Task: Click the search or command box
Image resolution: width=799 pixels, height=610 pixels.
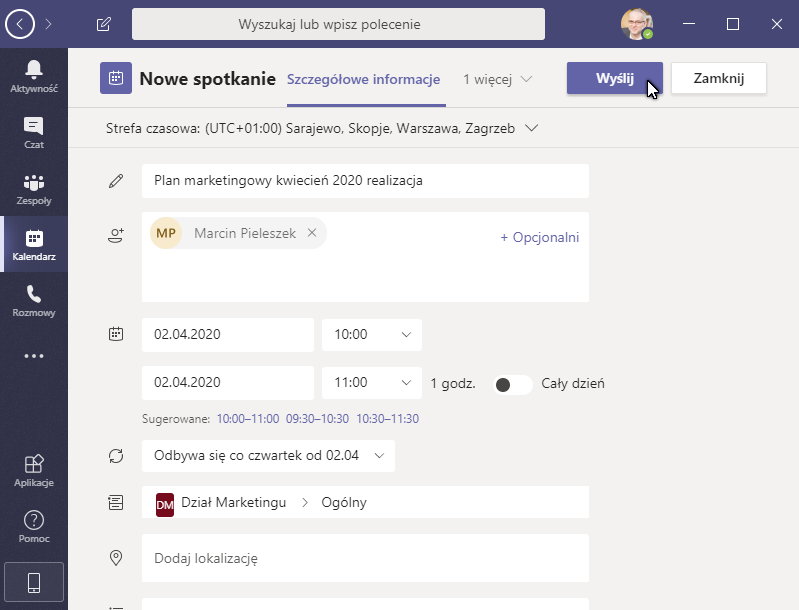Action: [338, 24]
